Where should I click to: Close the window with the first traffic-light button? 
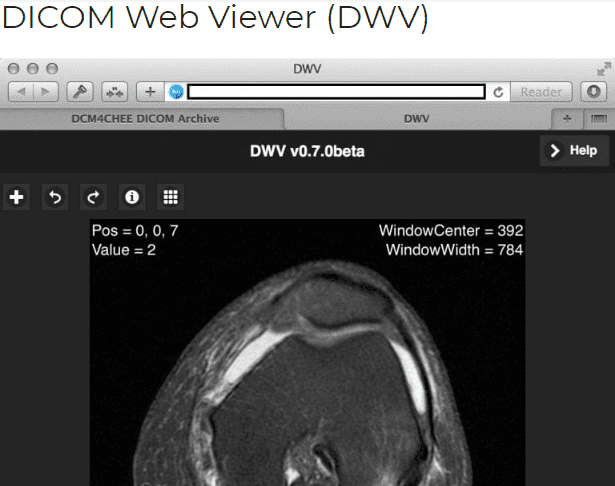click(13, 69)
